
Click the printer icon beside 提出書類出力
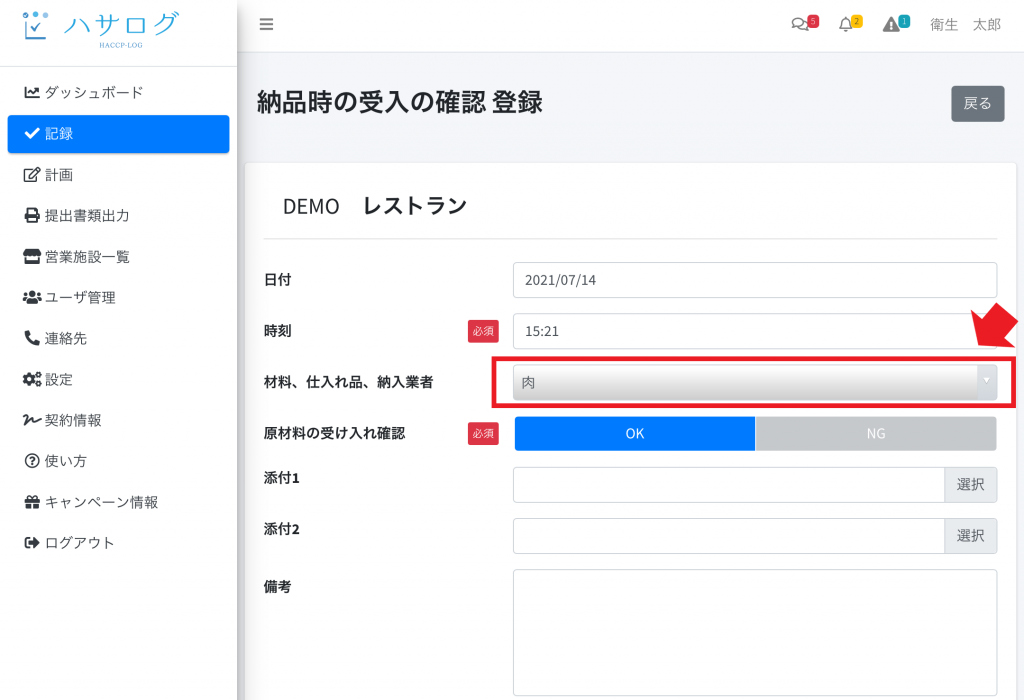click(x=31, y=215)
